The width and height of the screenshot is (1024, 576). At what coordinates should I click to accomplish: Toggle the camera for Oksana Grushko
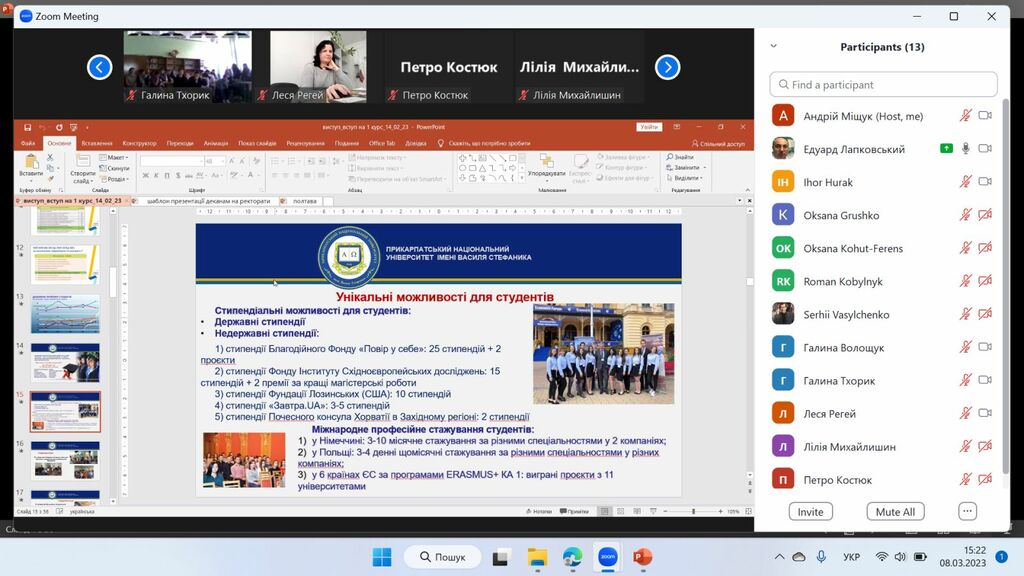tap(985, 215)
